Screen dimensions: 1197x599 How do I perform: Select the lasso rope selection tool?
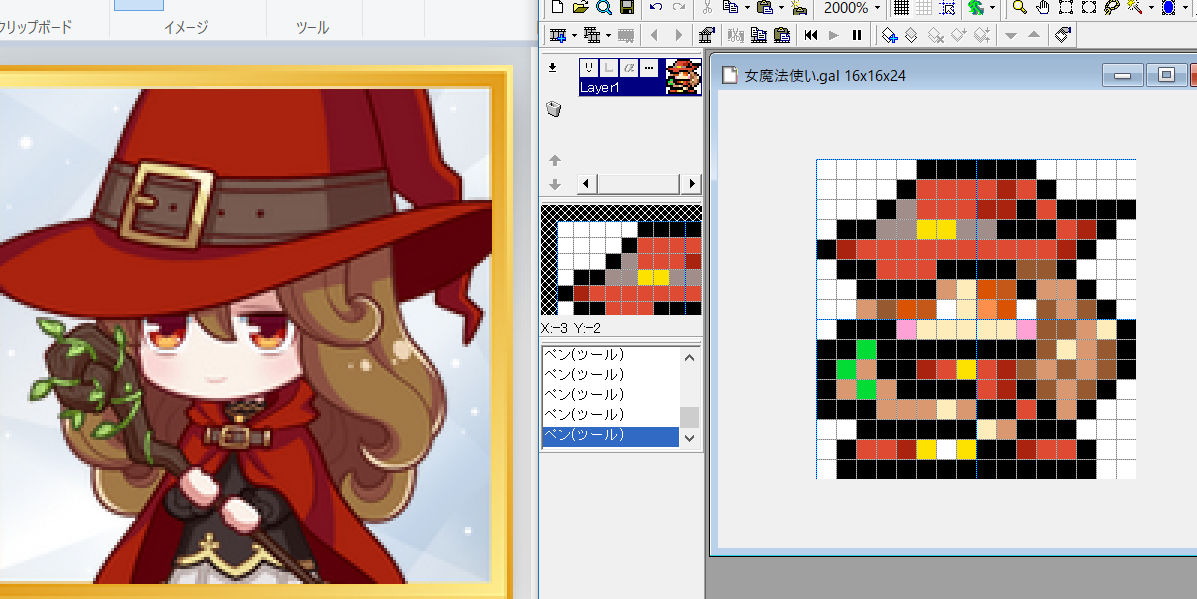[1112, 8]
